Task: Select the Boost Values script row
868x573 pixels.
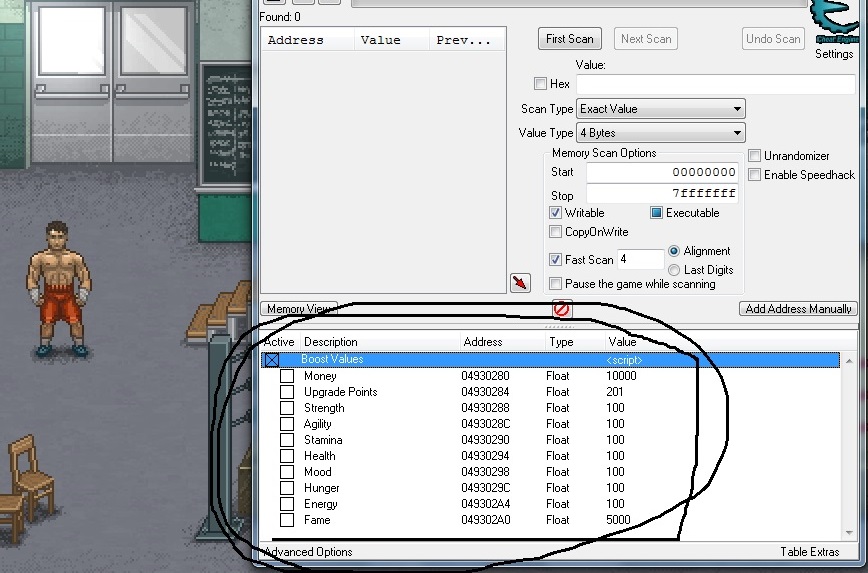Action: pos(550,360)
